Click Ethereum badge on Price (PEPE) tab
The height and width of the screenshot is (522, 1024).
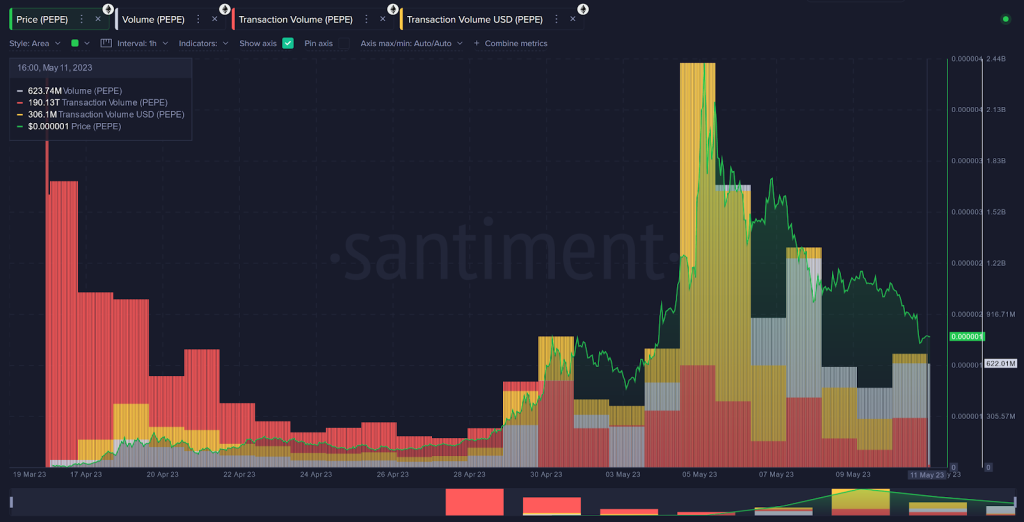click(108, 9)
